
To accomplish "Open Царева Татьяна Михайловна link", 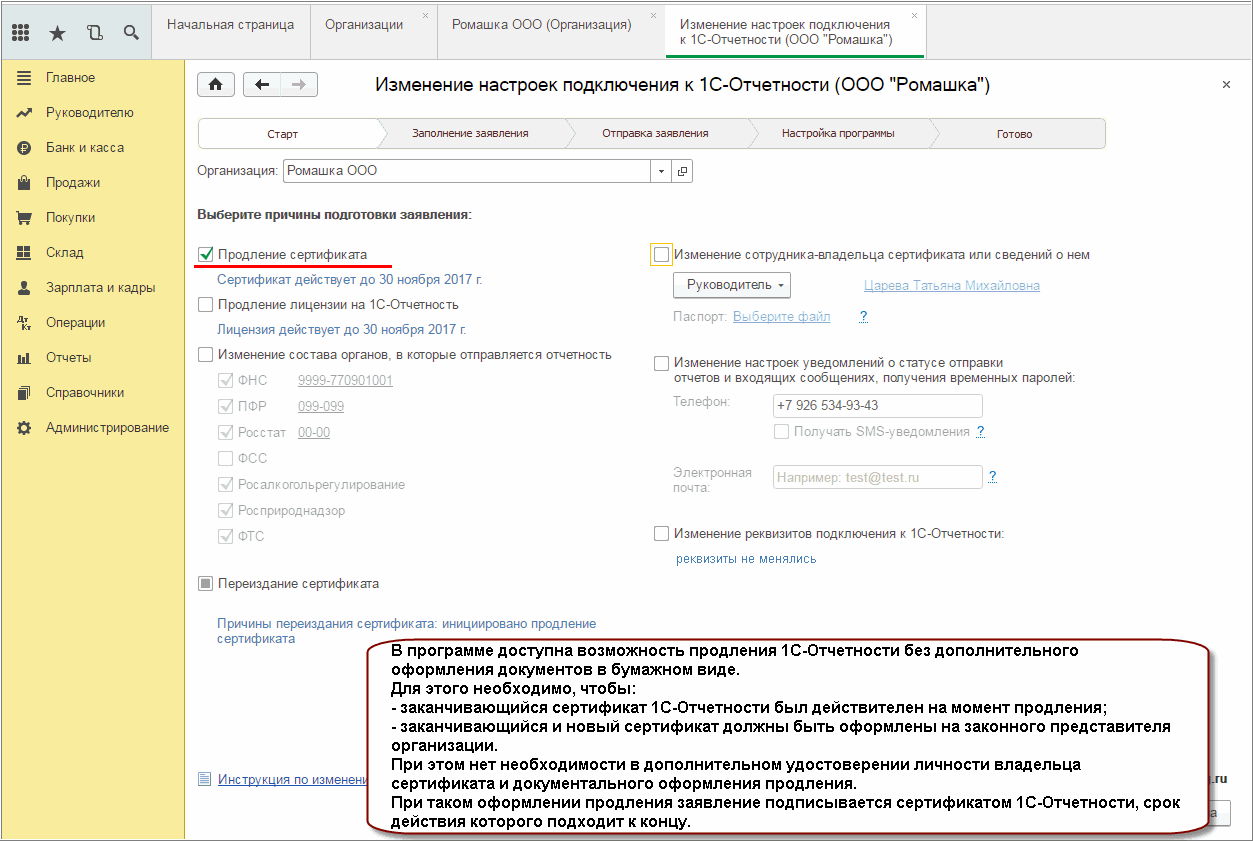I will [x=952, y=286].
